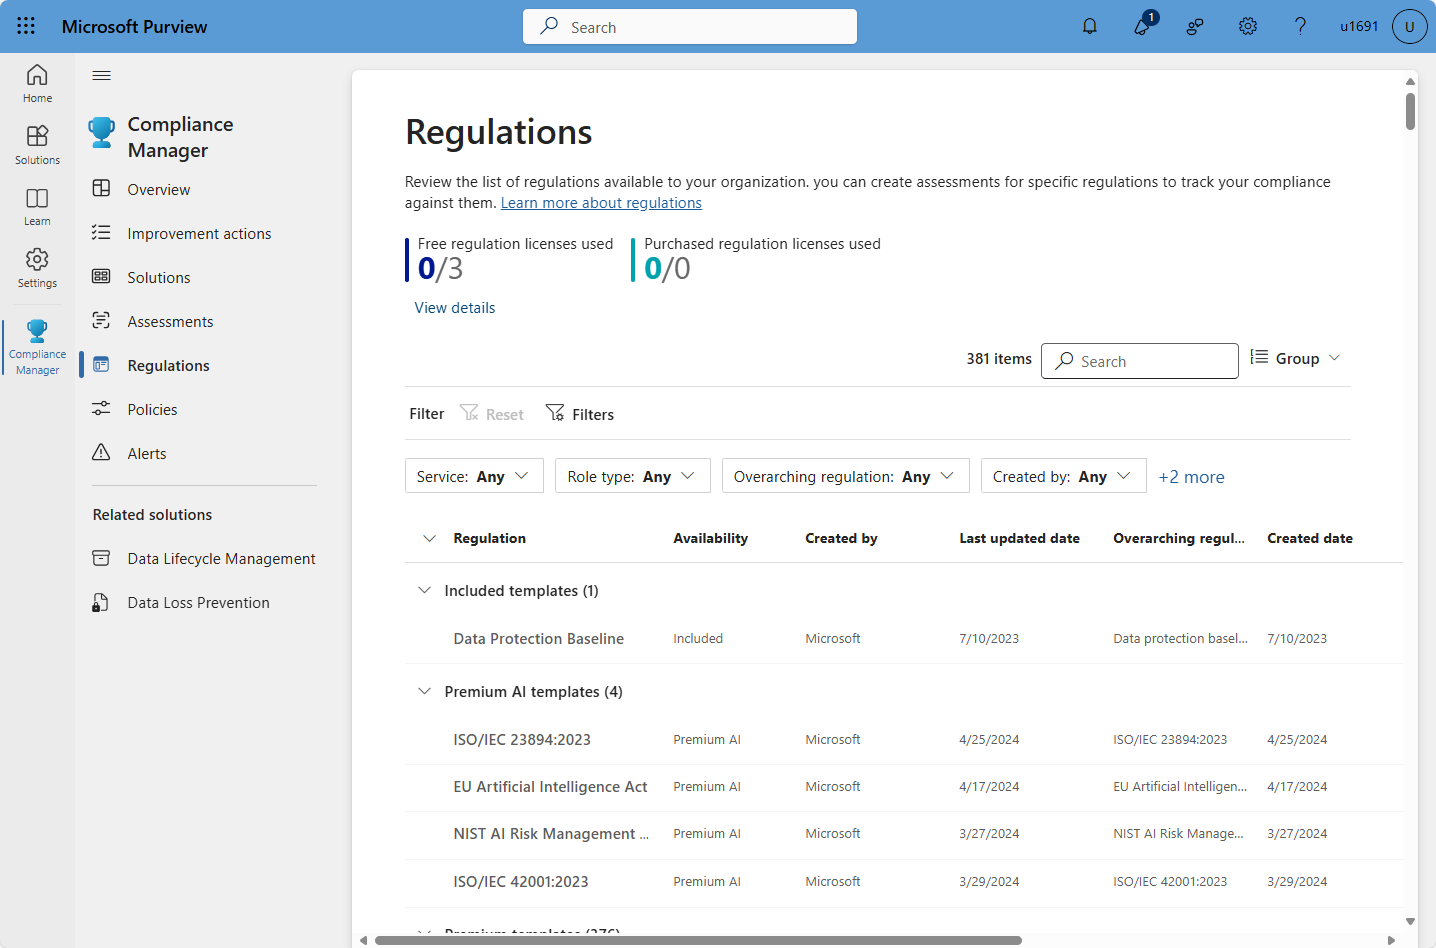The width and height of the screenshot is (1436, 948).
Task: Open Data Loss Prevention solution
Action: click(199, 602)
